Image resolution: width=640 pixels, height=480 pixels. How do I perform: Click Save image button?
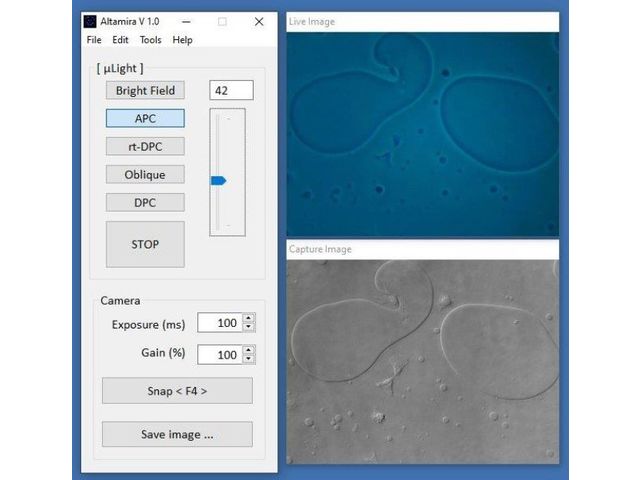(x=177, y=434)
